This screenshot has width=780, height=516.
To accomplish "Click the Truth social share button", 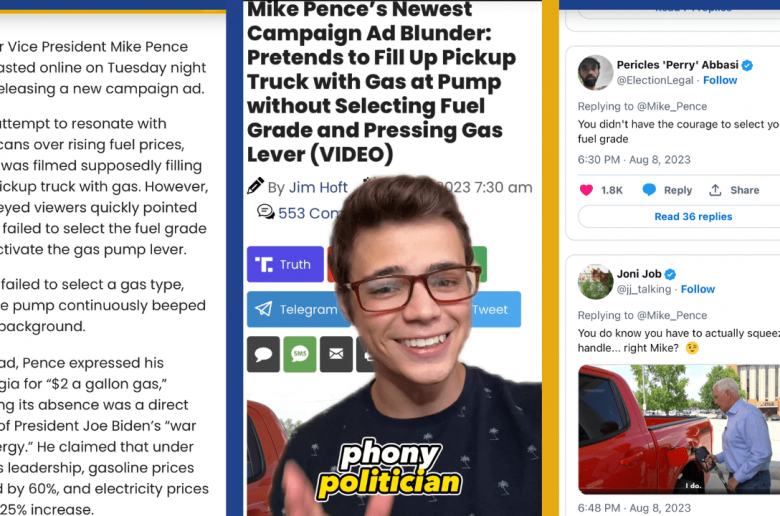I will (x=285, y=264).
